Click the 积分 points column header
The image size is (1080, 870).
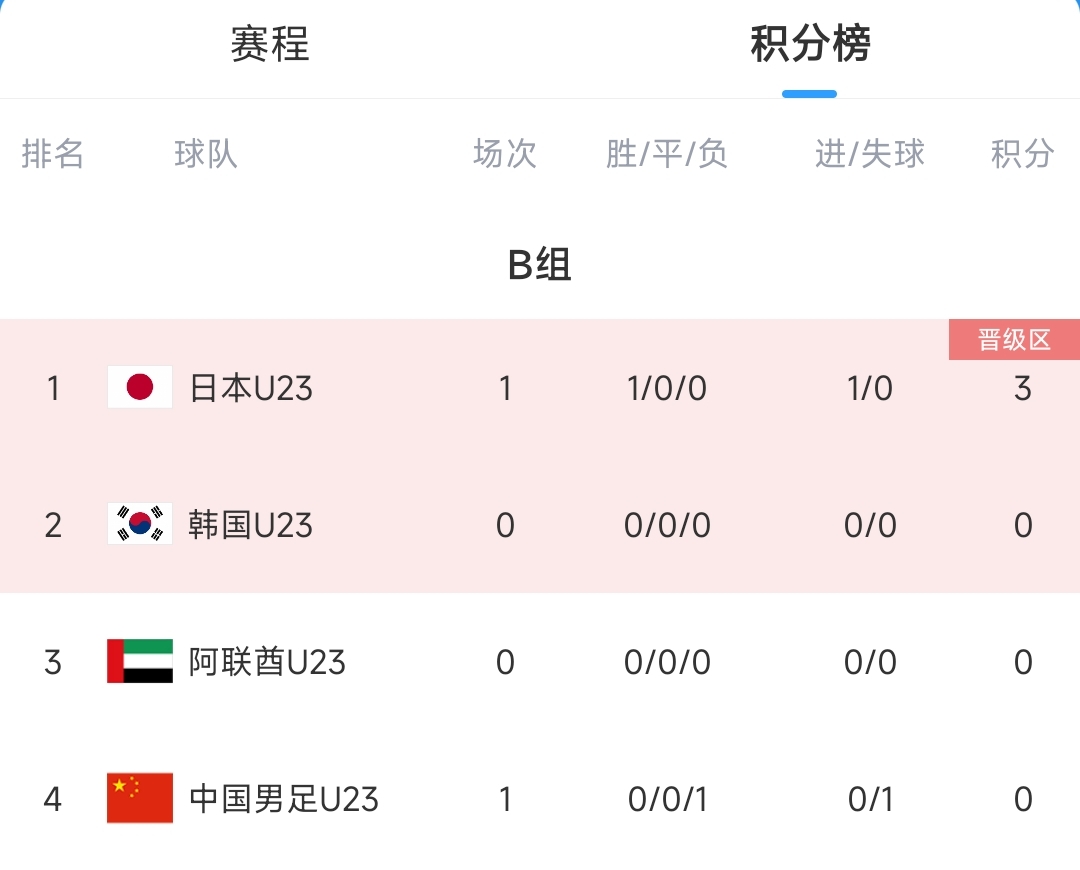tap(1022, 154)
